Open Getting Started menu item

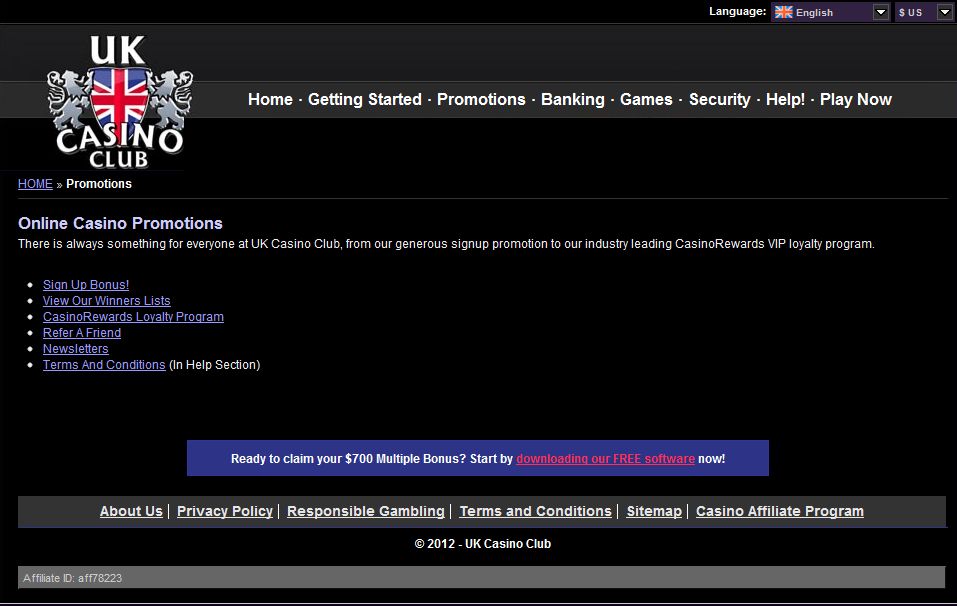click(x=364, y=99)
